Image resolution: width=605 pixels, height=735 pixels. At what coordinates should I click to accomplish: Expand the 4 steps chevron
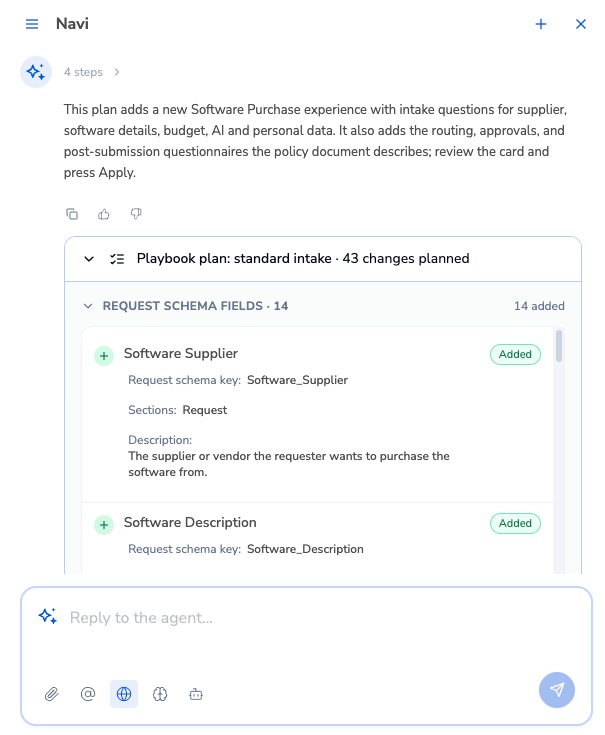tap(117, 72)
